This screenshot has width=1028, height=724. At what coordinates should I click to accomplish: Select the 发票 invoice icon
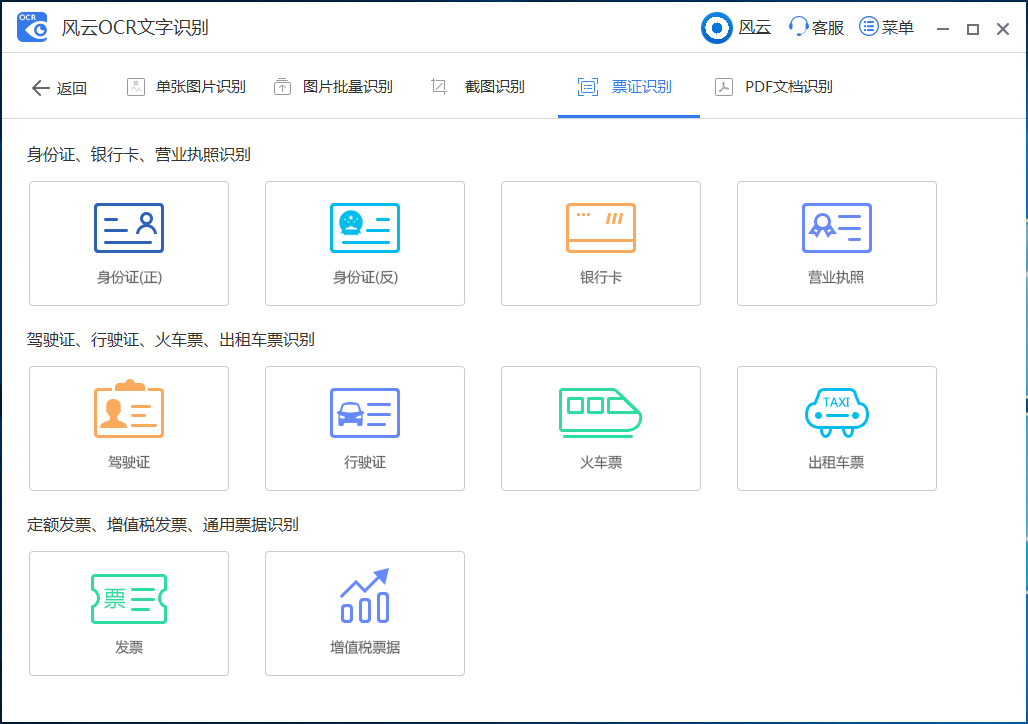[x=129, y=599]
